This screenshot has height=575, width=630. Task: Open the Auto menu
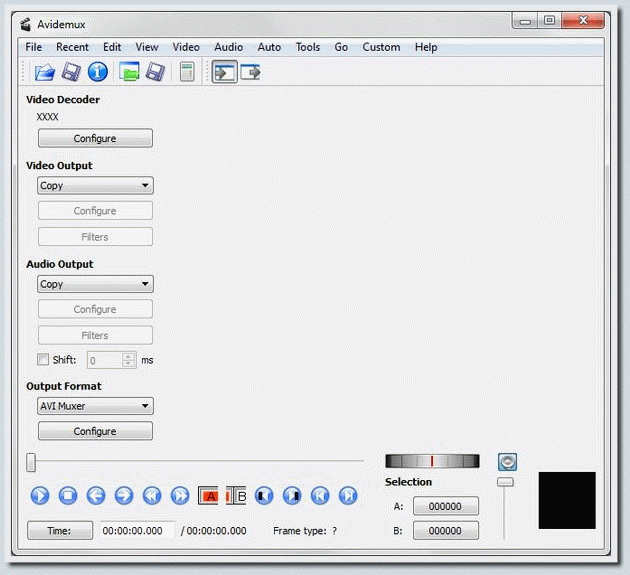269,47
